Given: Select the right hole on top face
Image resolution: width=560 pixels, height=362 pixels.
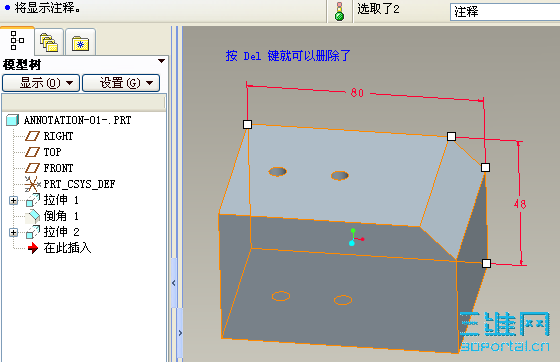Looking at the screenshot, I should click(x=340, y=176).
